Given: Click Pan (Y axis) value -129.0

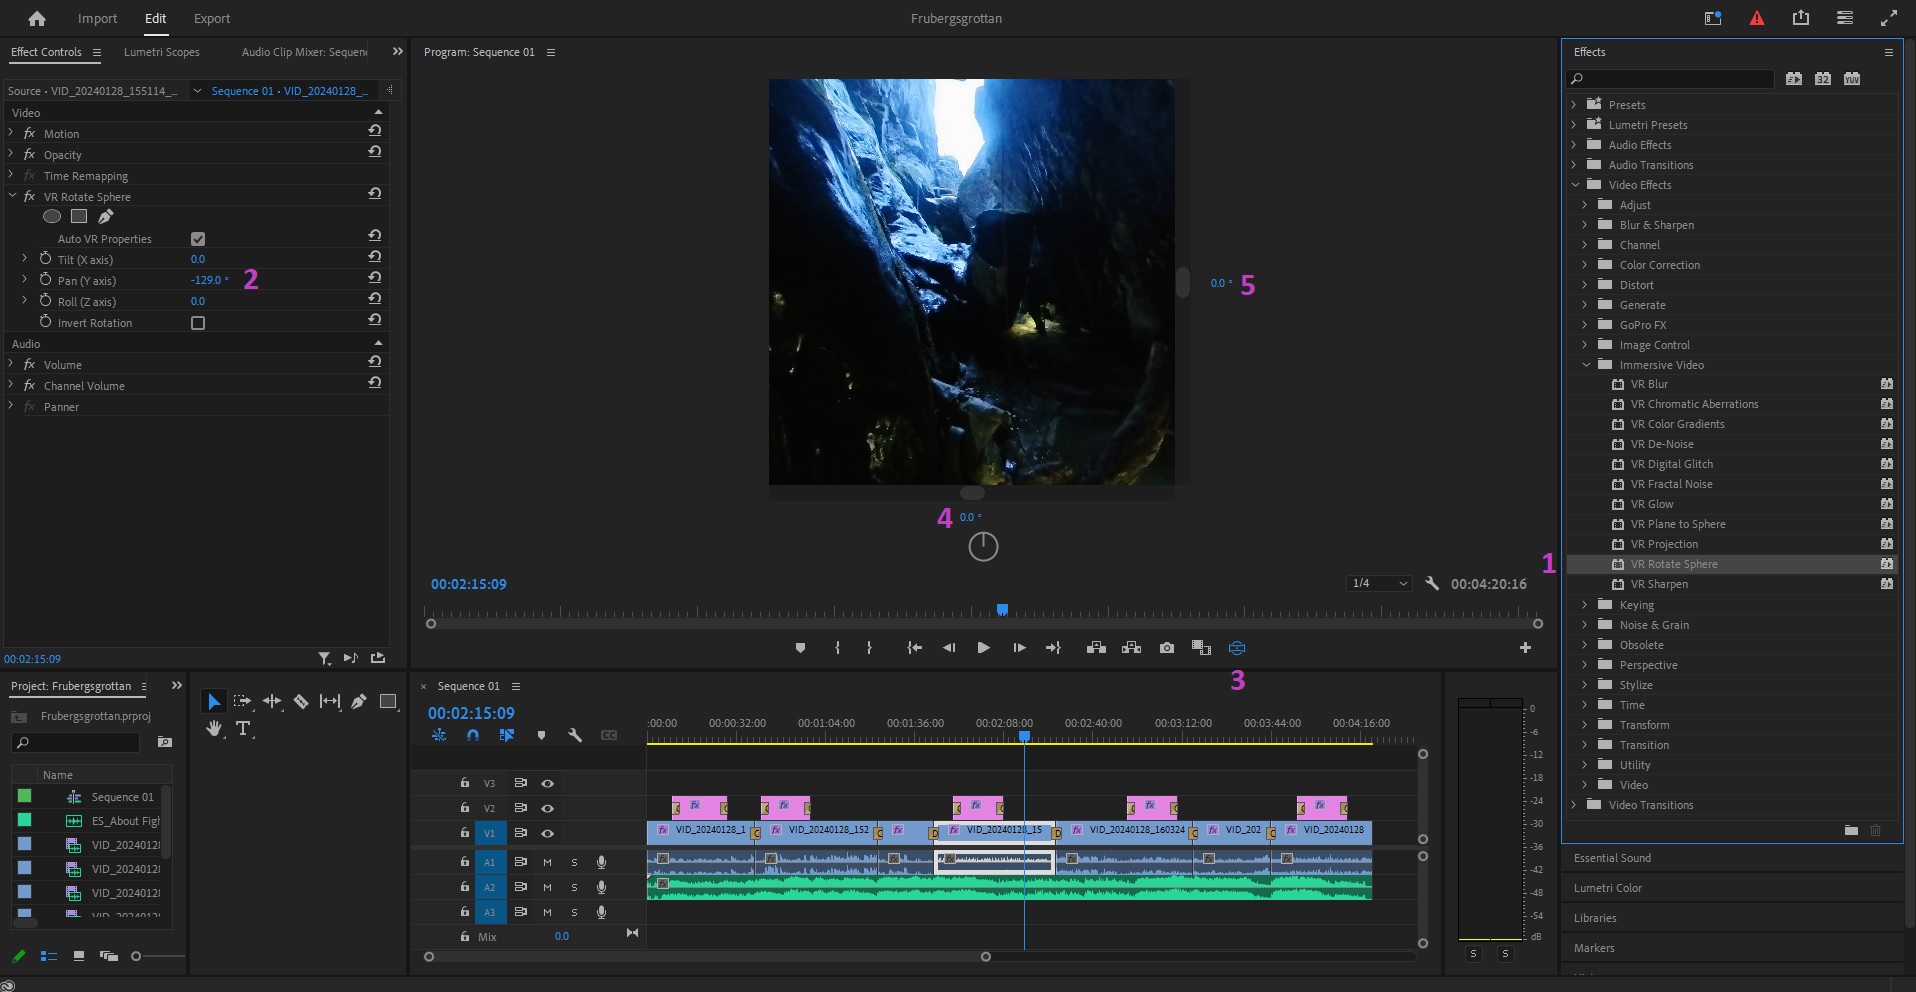Looking at the screenshot, I should (208, 280).
